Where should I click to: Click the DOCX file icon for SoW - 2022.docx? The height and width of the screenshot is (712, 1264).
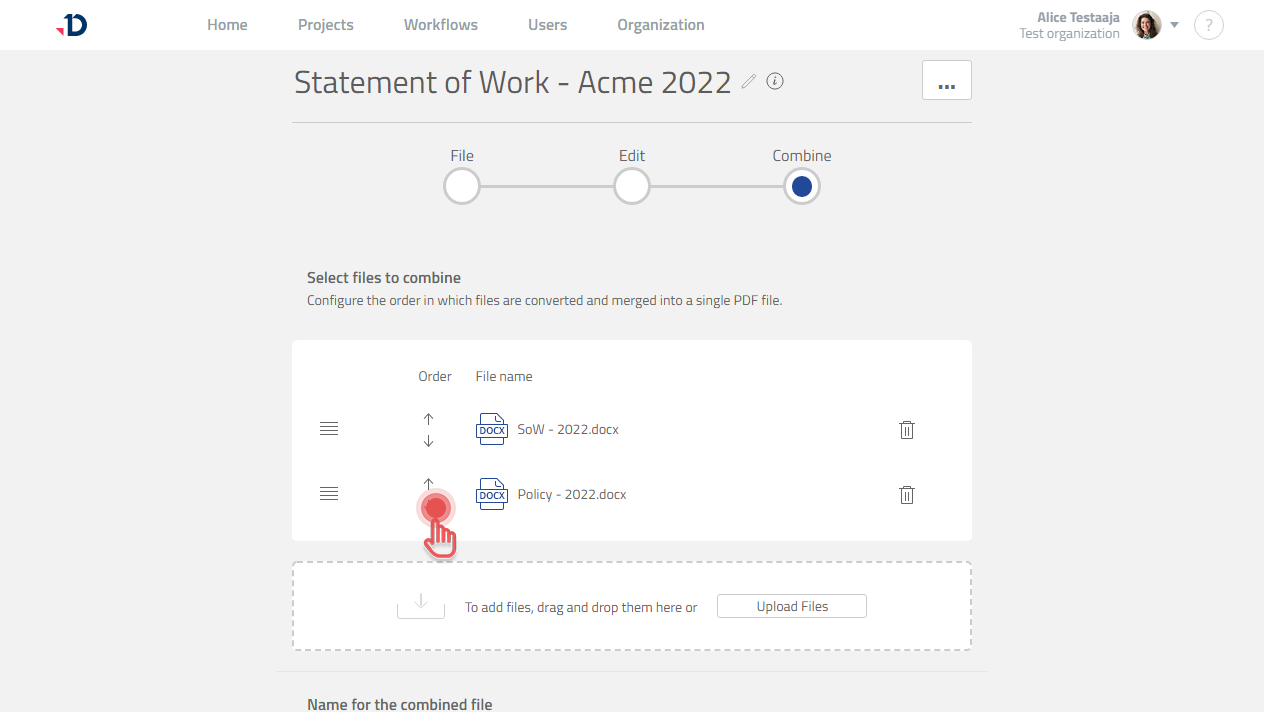click(x=492, y=428)
